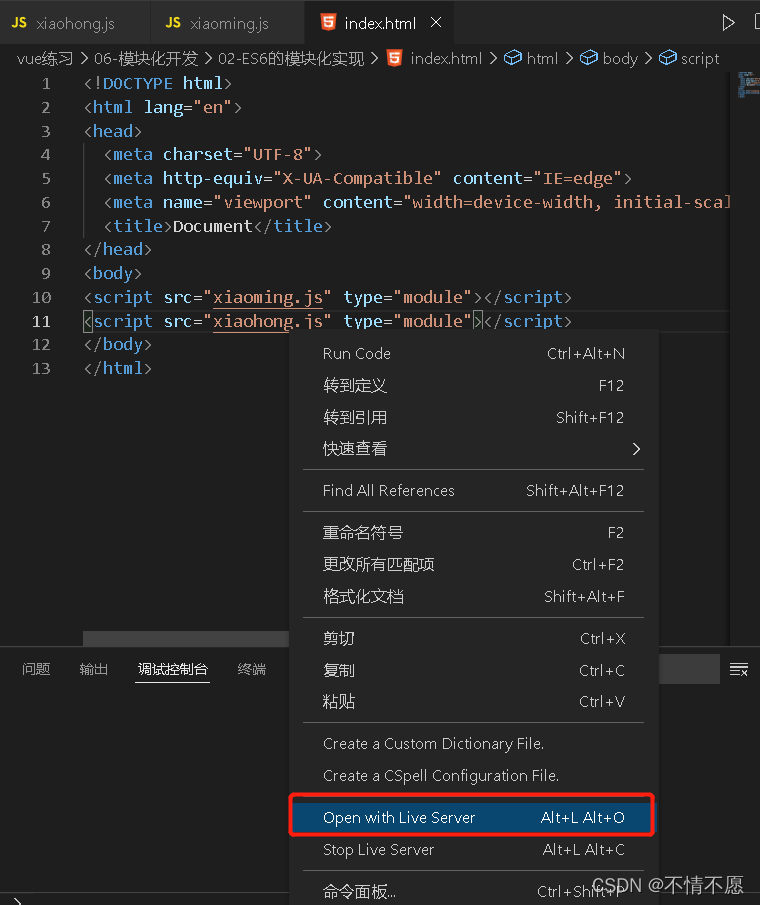Screen dimensions: 760x905
Task: Open the 06-模块化开发 breadcrumb folder
Action: 146,58
